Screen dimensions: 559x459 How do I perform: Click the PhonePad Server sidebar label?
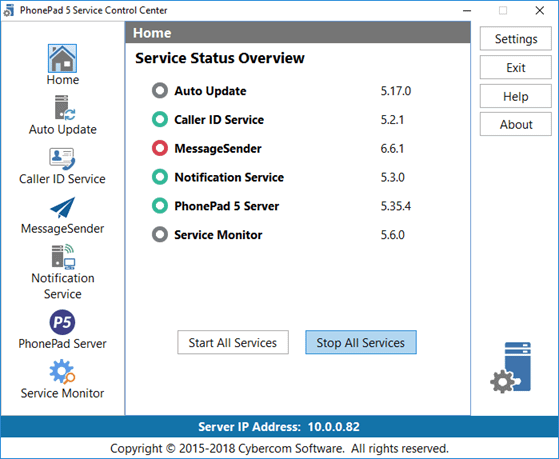62,343
